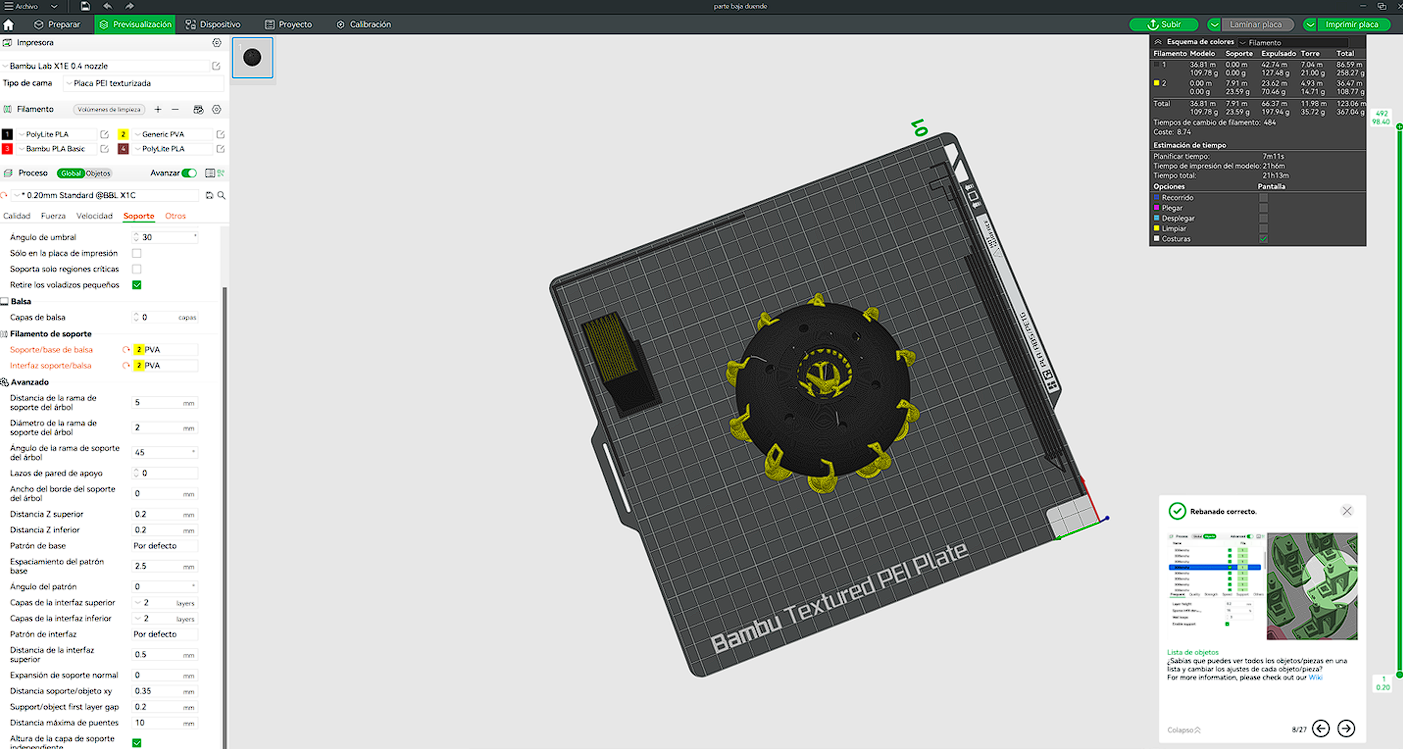Screen dimensions: 1403x749
Task: Switch to the Preparar tab
Action: coord(57,24)
